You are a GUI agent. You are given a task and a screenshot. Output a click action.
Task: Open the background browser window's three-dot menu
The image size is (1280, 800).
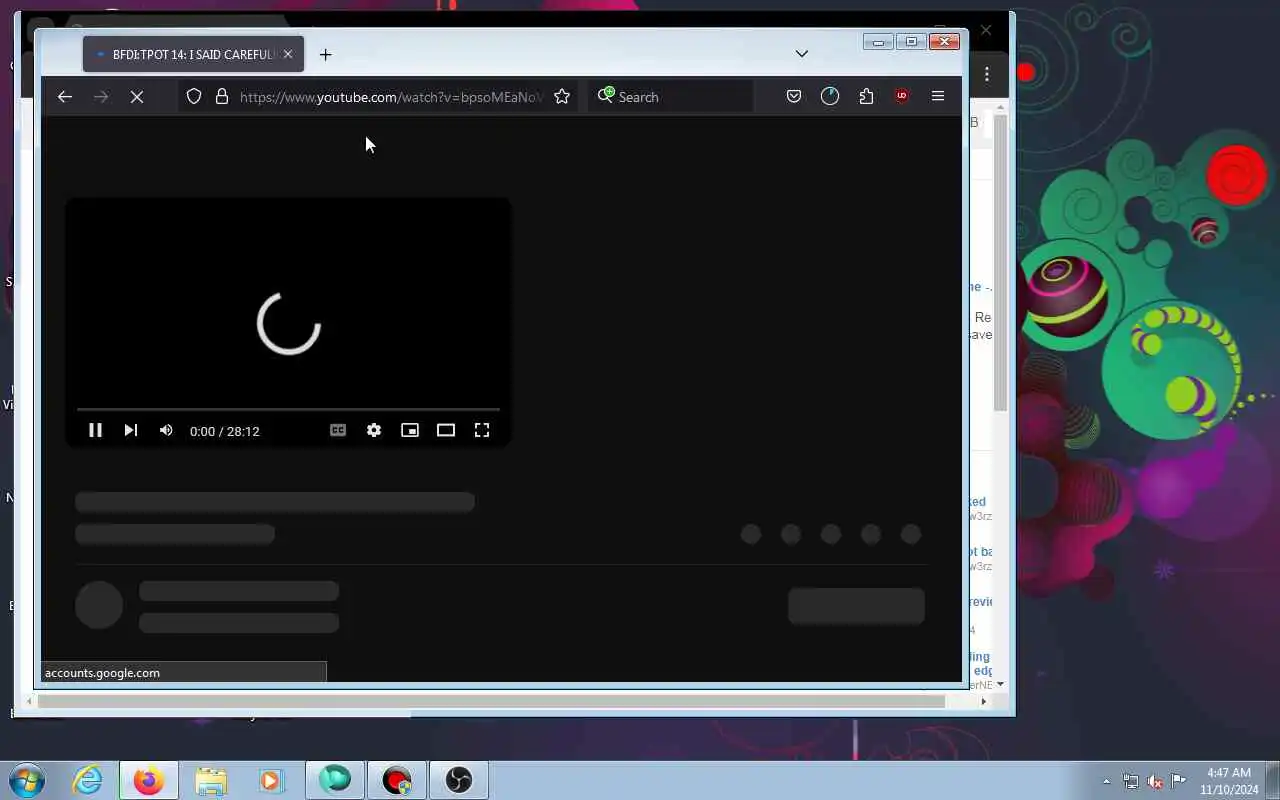987,74
